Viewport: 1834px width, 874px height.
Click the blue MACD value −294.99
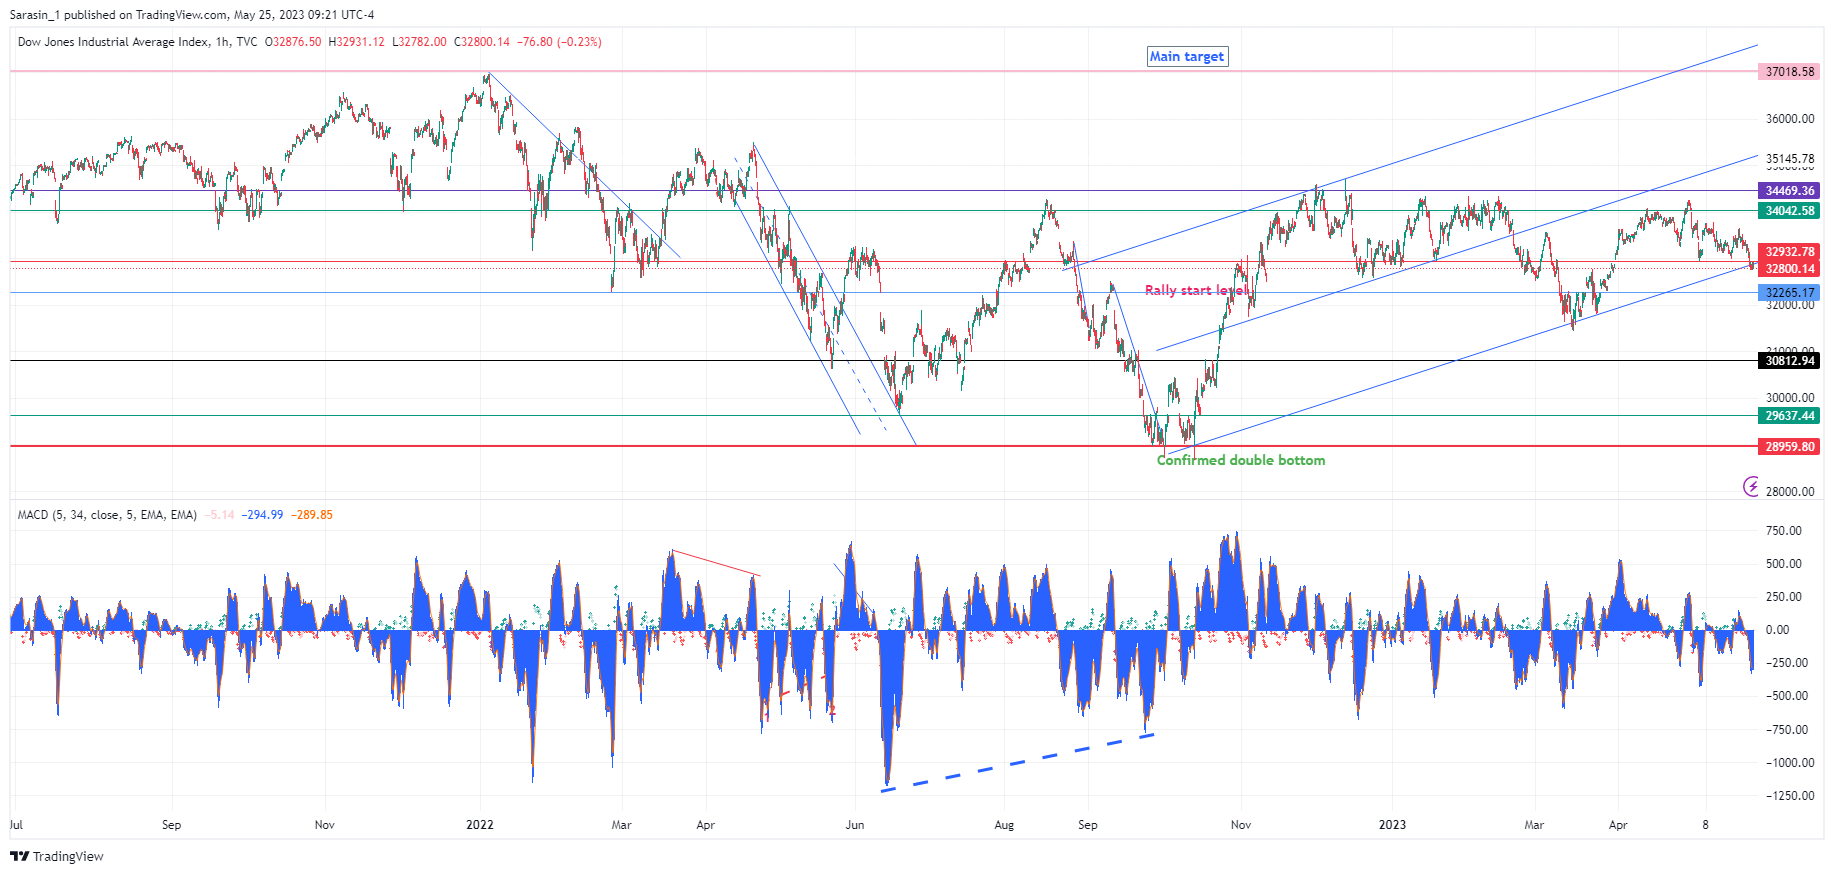pos(262,515)
